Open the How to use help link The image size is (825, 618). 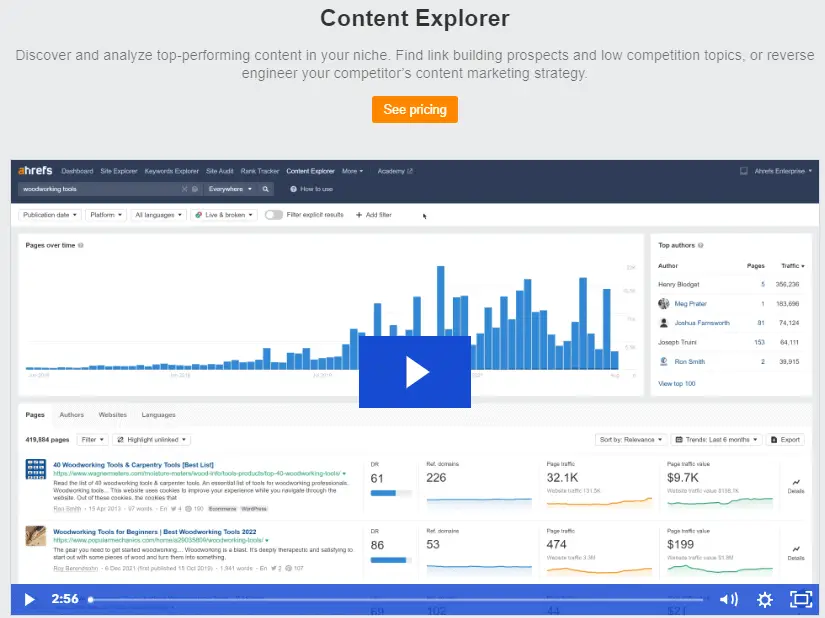311,189
